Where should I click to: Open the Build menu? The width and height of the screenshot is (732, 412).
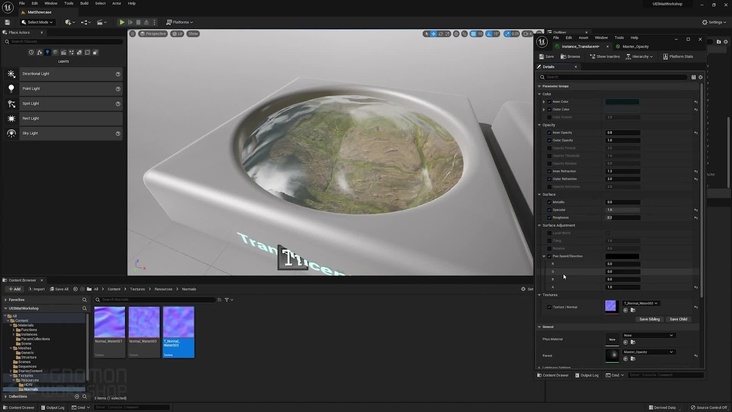[x=84, y=3]
